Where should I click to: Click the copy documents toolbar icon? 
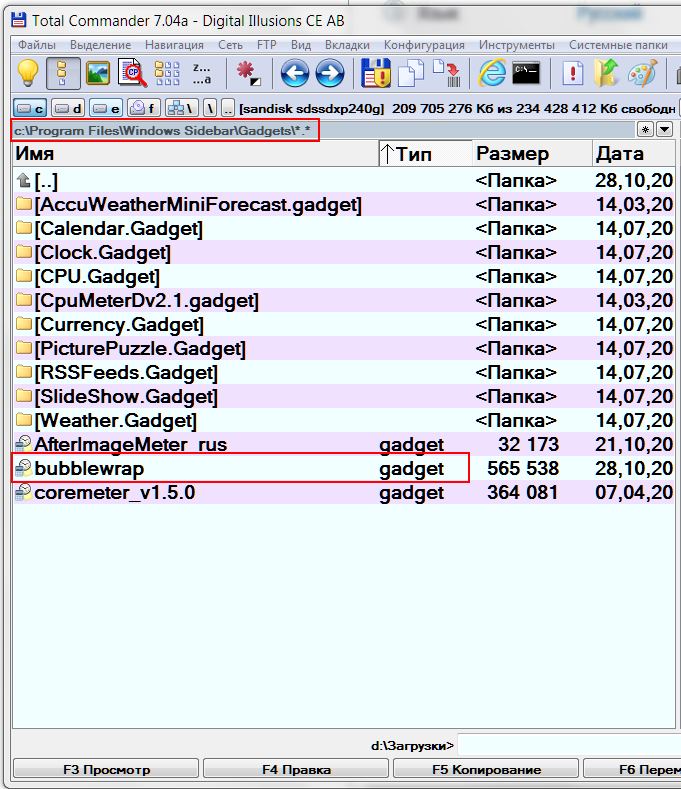[x=411, y=73]
